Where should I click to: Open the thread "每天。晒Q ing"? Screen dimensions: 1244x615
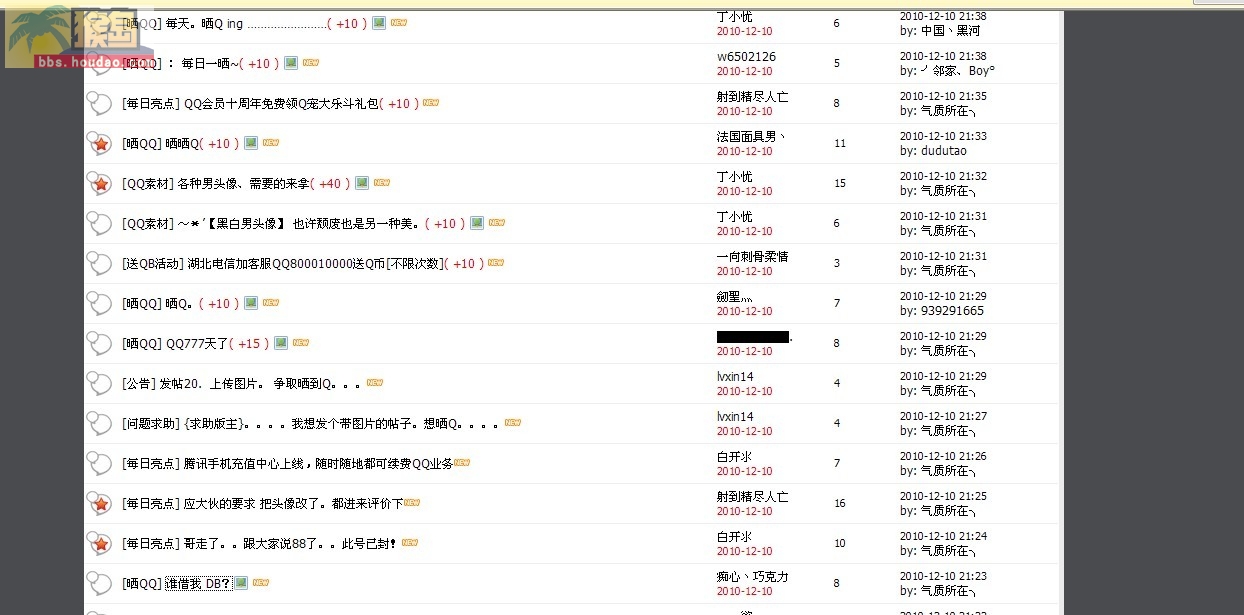click(x=245, y=23)
